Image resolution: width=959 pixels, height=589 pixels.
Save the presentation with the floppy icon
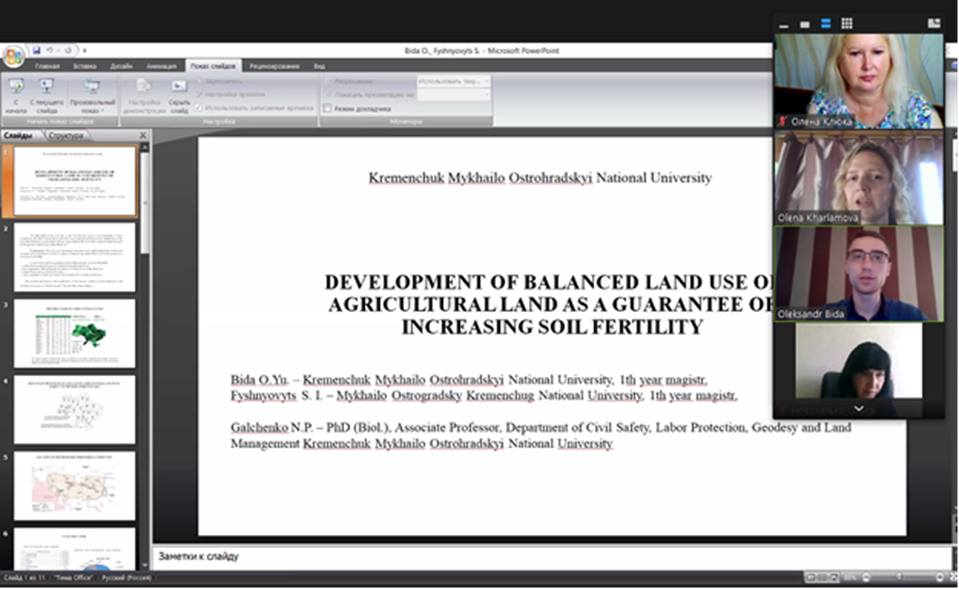37,50
